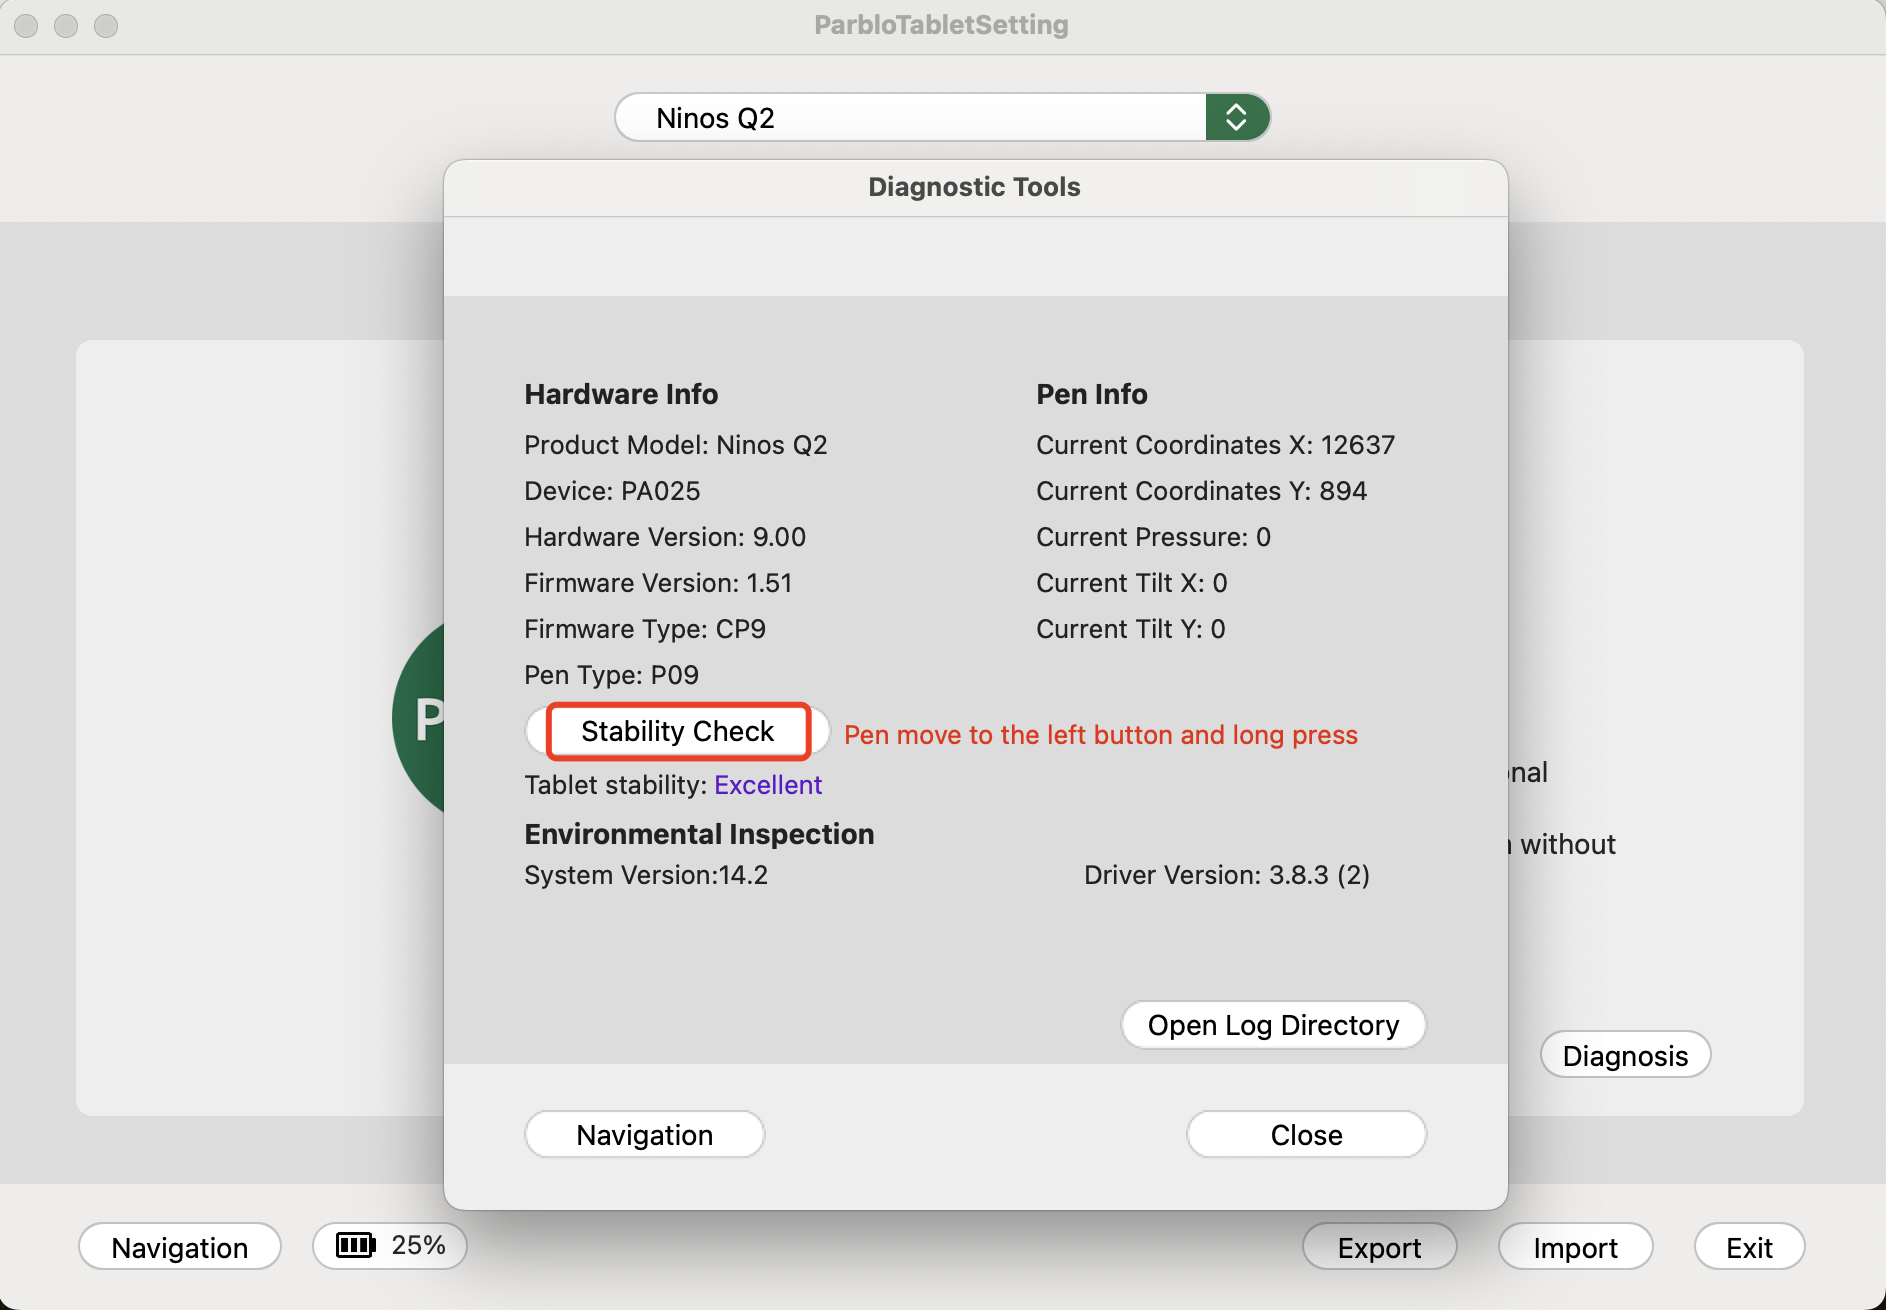Import tablet settings
This screenshot has height=1310, width=1886.
[x=1575, y=1247]
